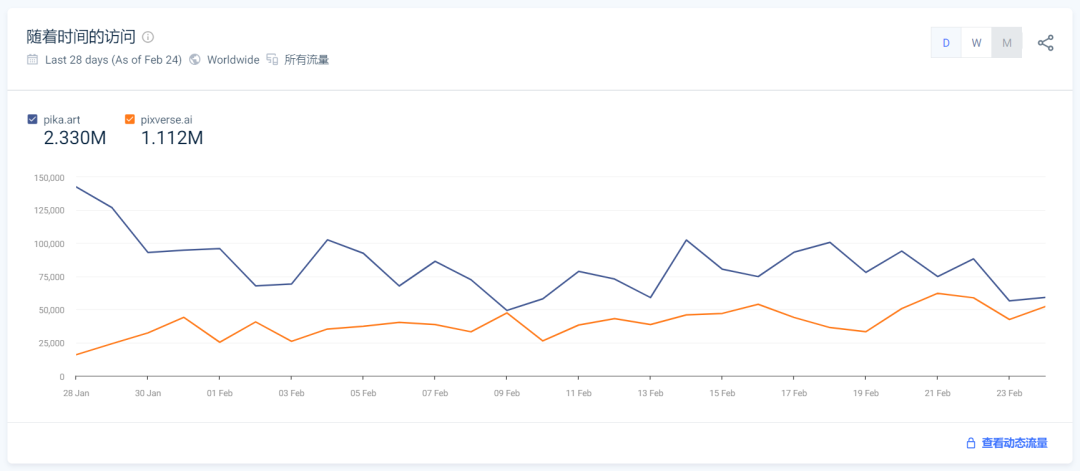
Task: Click the 30 Jan axis label
Action: click(147, 393)
